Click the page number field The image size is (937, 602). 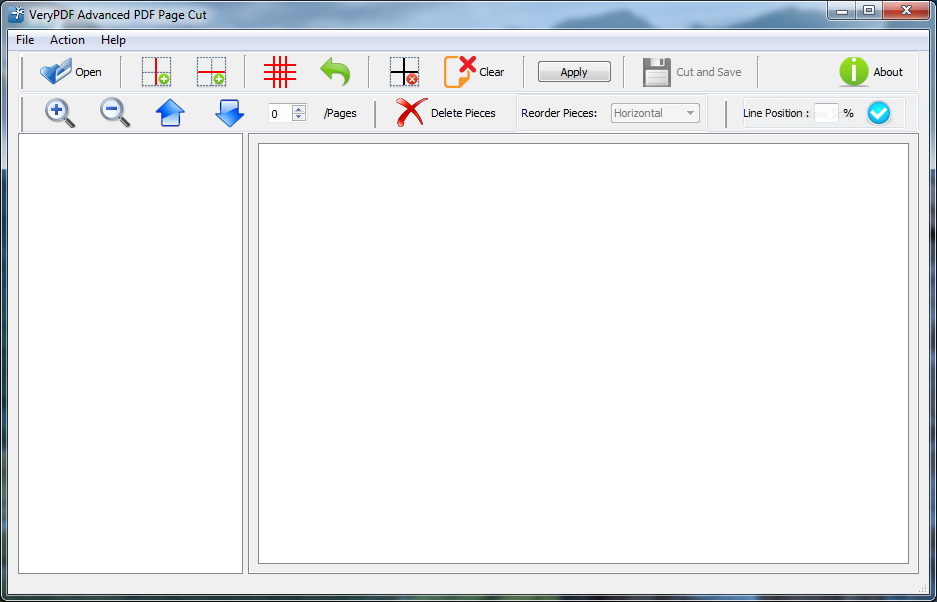280,113
